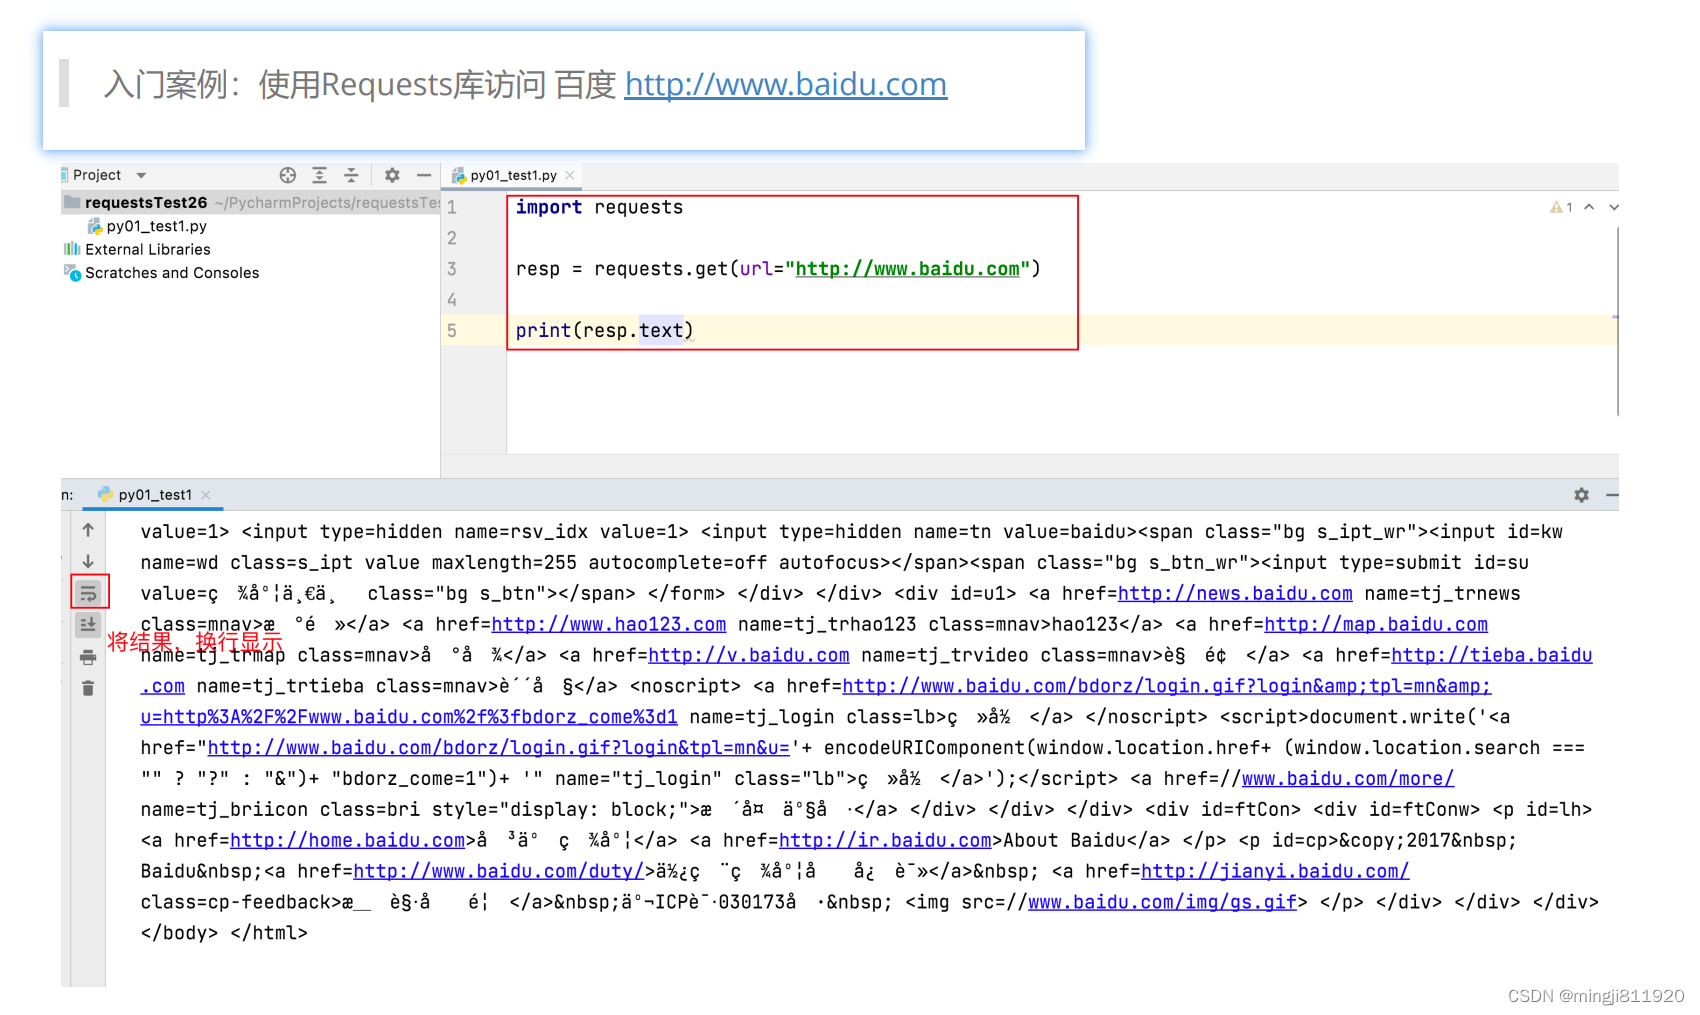Switch to the py01_test1.py editor tab

point(513,175)
